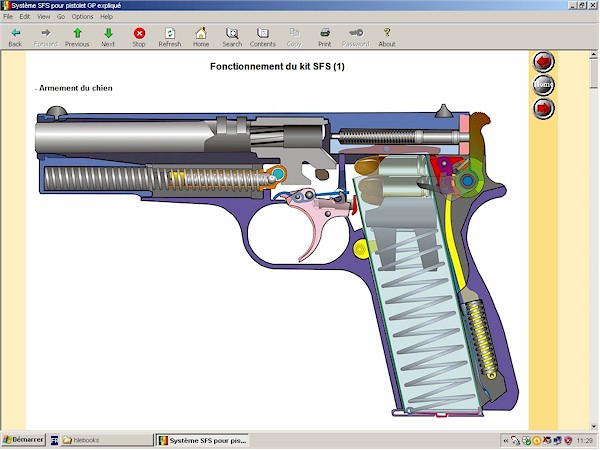Click the Démarrer start button
The height and width of the screenshot is (450, 600).
(x=23, y=440)
